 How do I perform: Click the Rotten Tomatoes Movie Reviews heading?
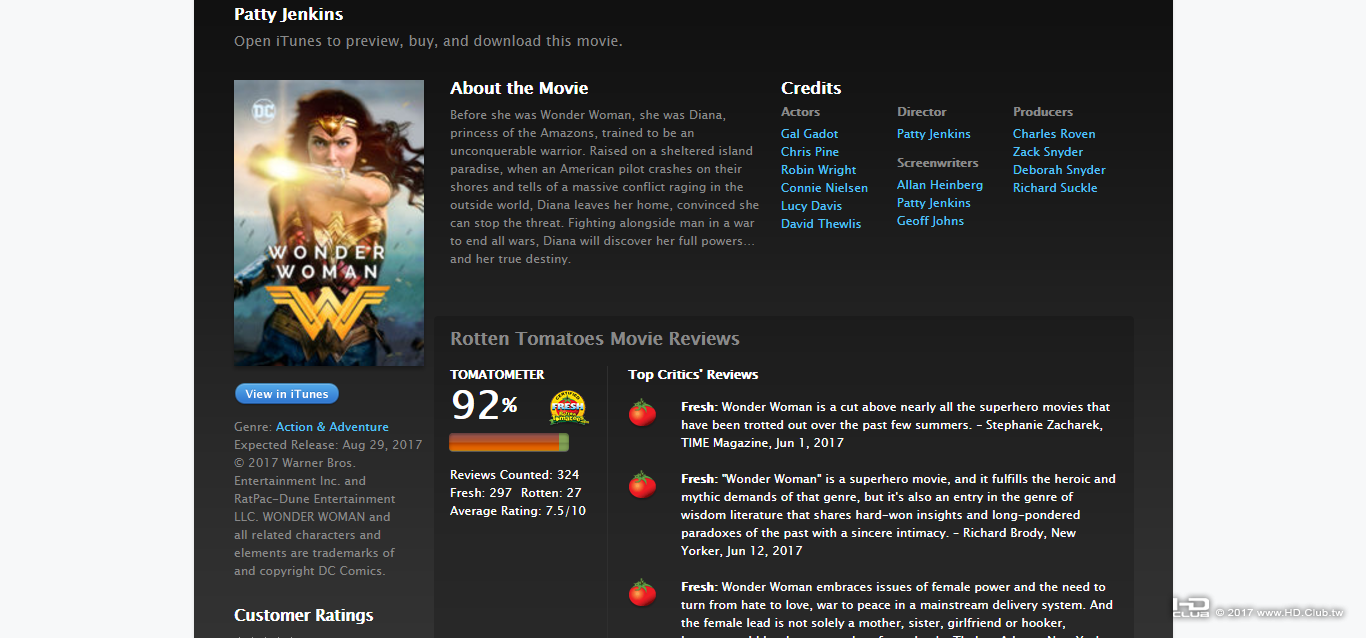click(595, 339)
